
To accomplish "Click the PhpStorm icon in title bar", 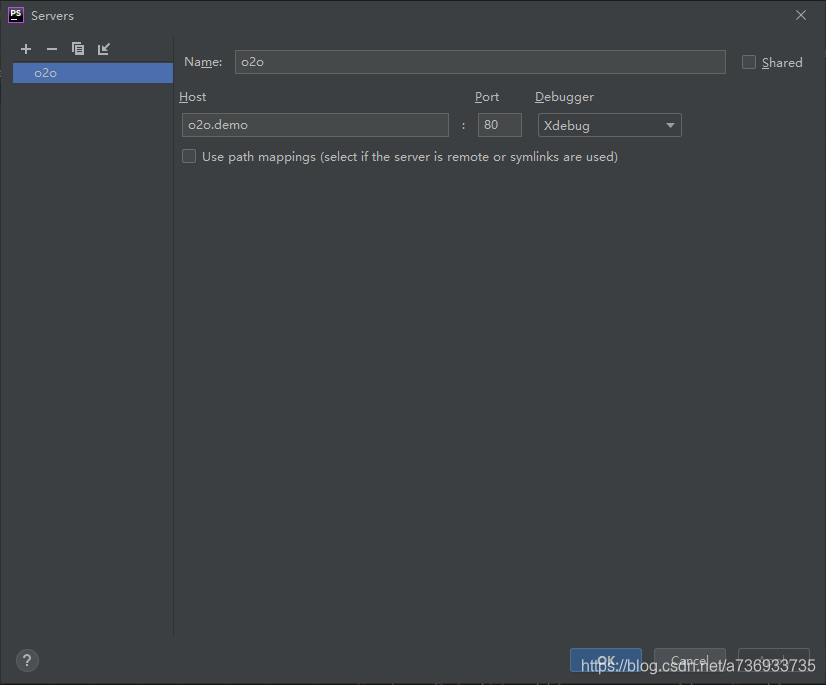I will click(14, 14).
